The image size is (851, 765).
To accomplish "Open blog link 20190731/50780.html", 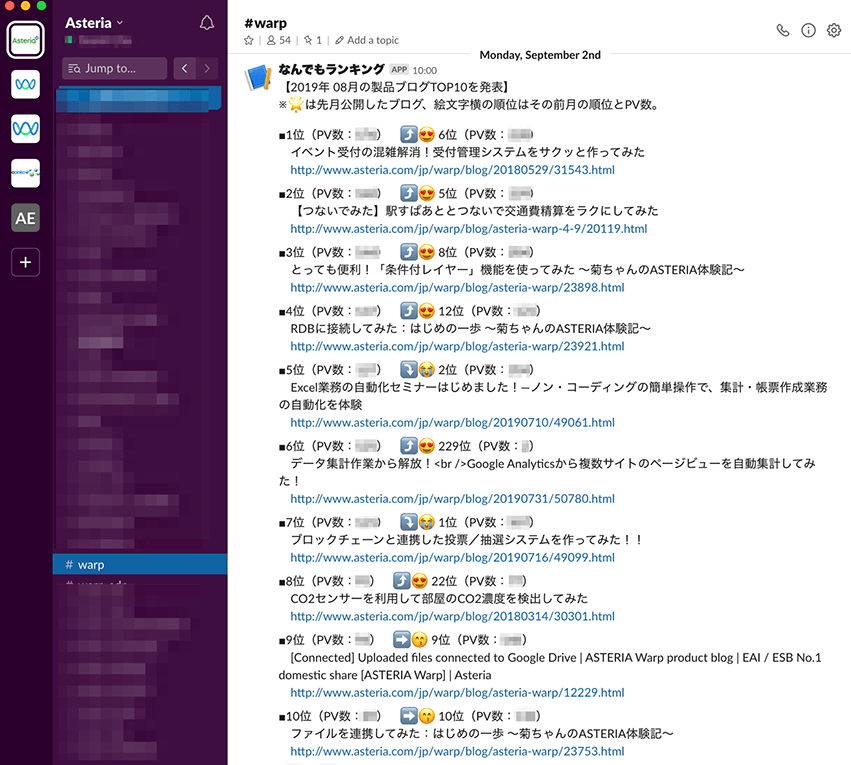I will pyautogui.click(x=453, y=499).
